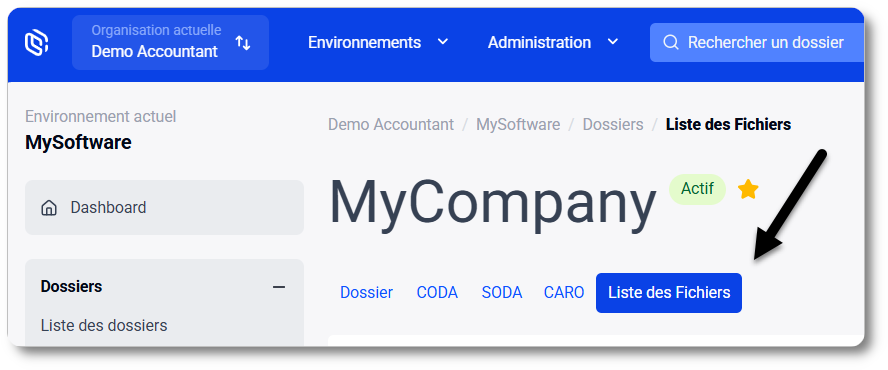Click the home icon beside Dashboard
This screenshot has height=370, width=888.
(49, 208)
